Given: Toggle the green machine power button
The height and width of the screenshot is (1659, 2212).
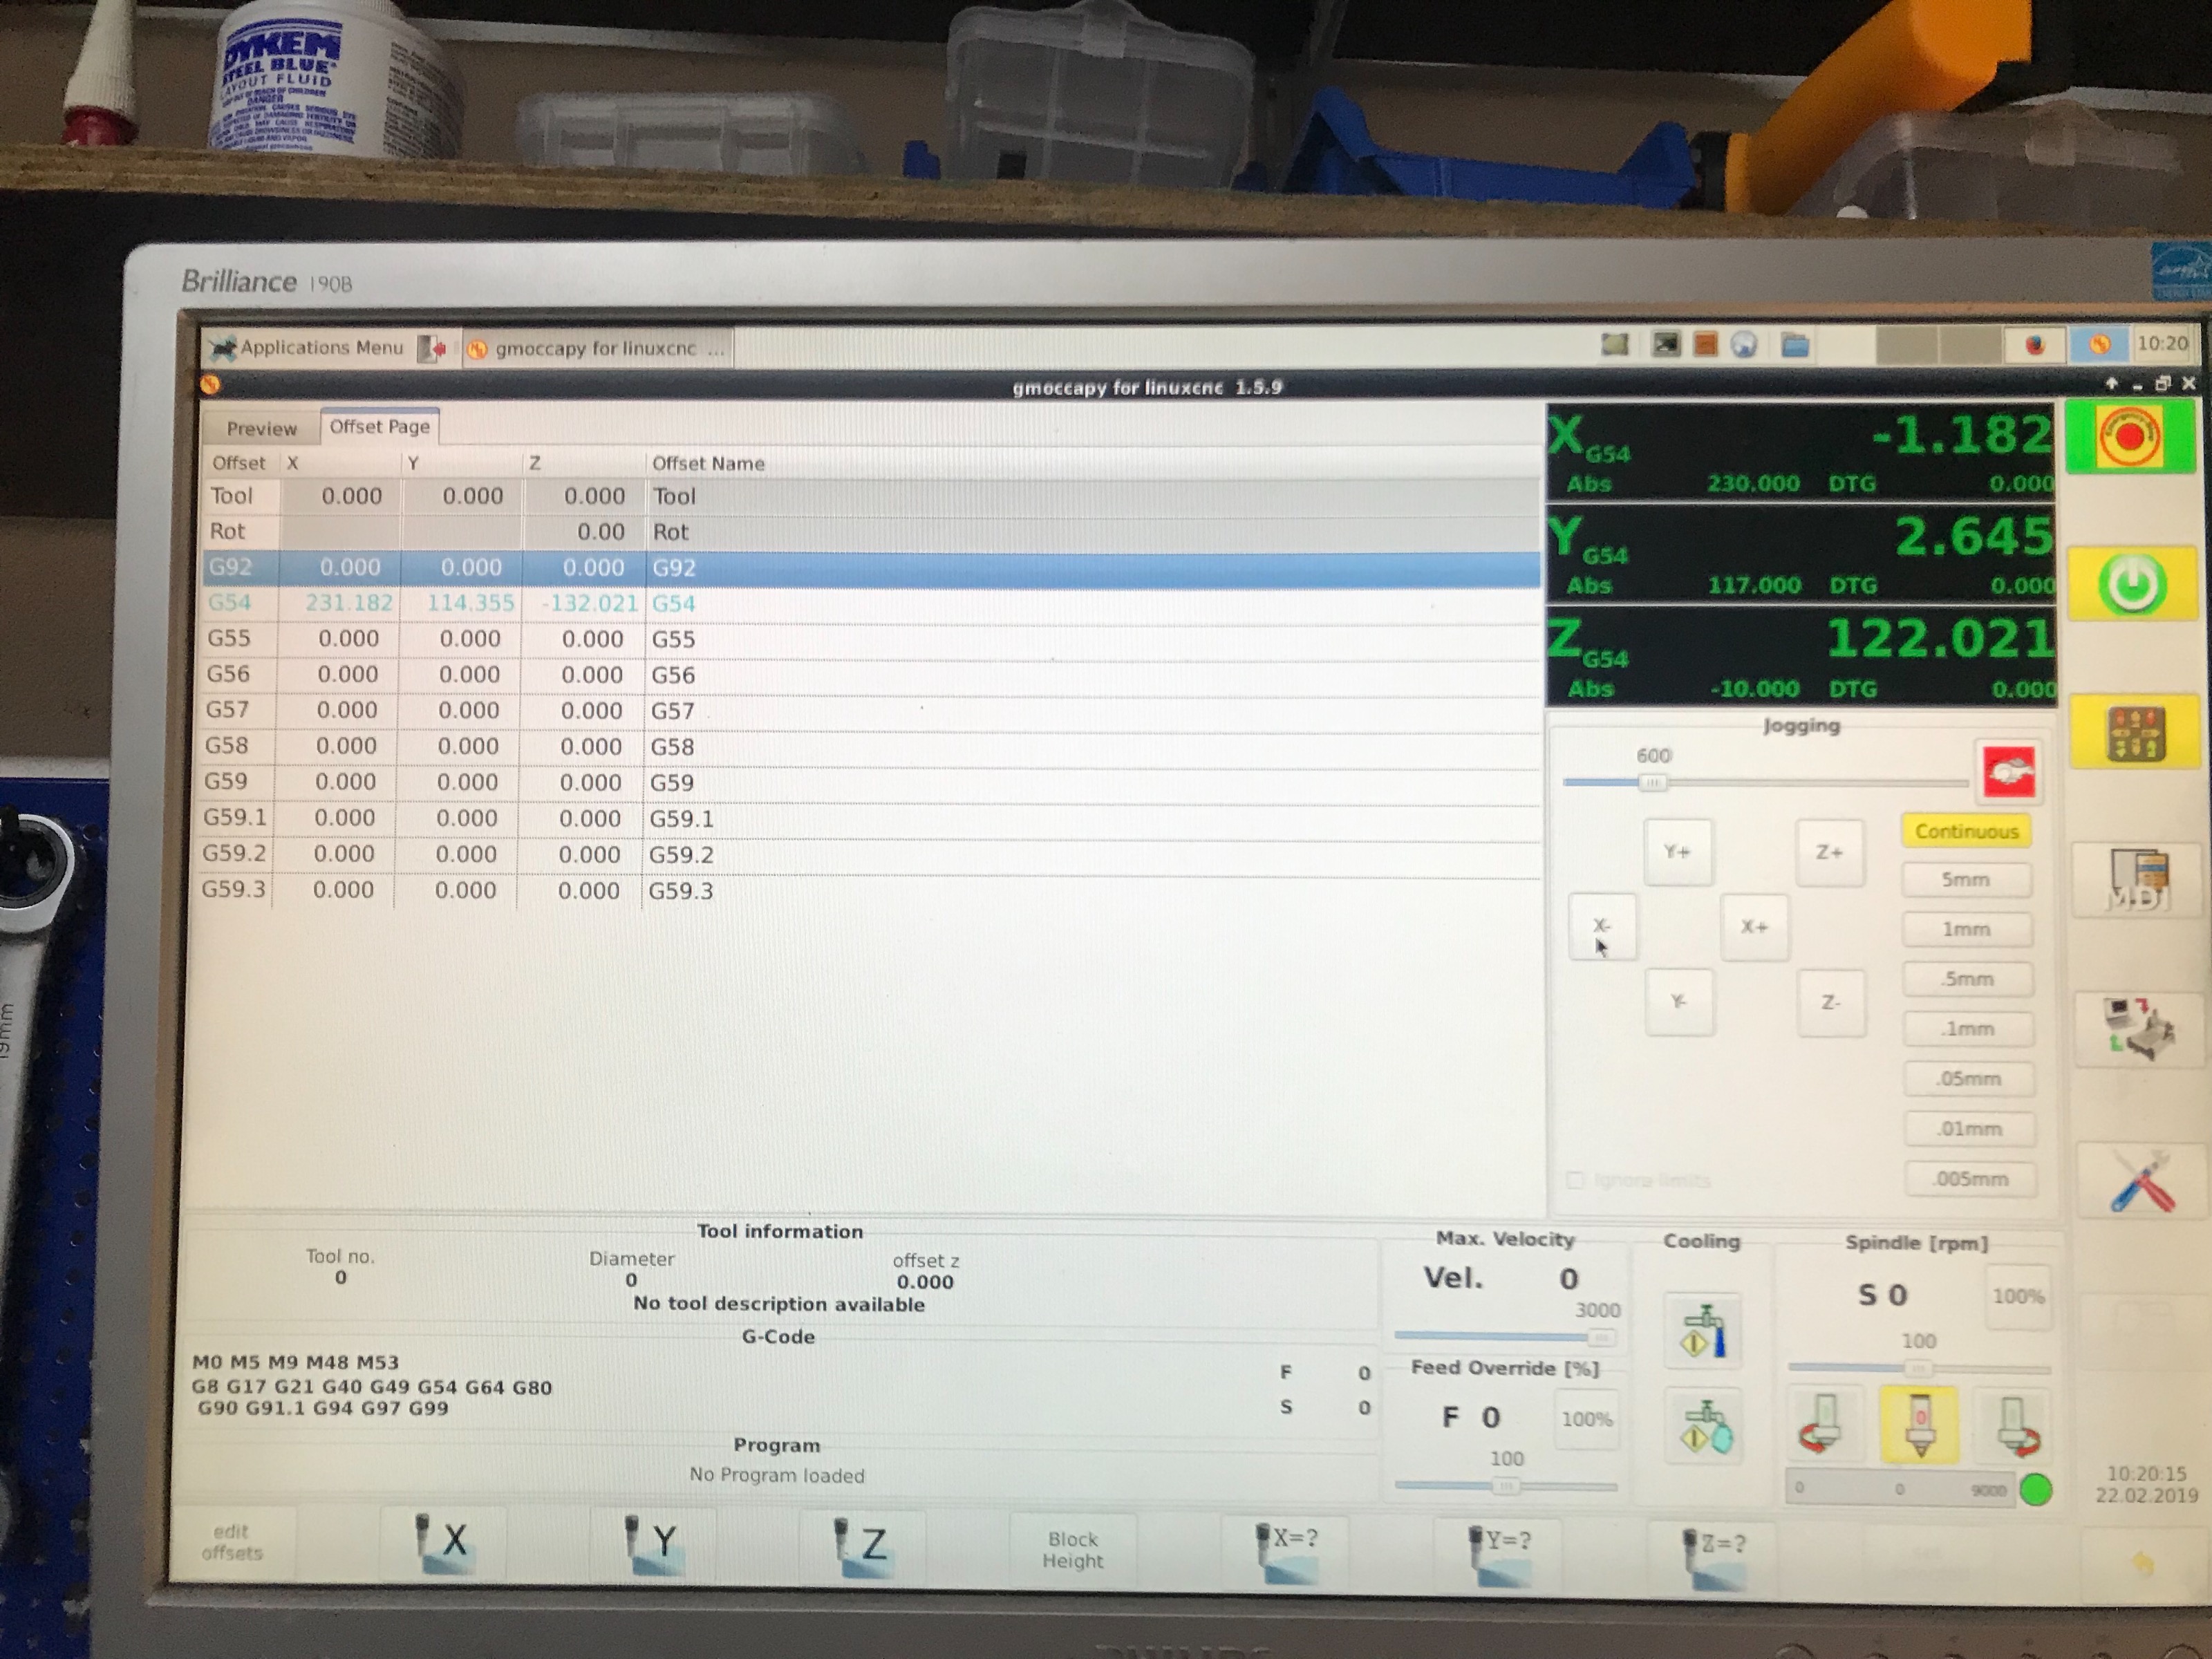Looking at the screenshot, I should pos(2133,583).
